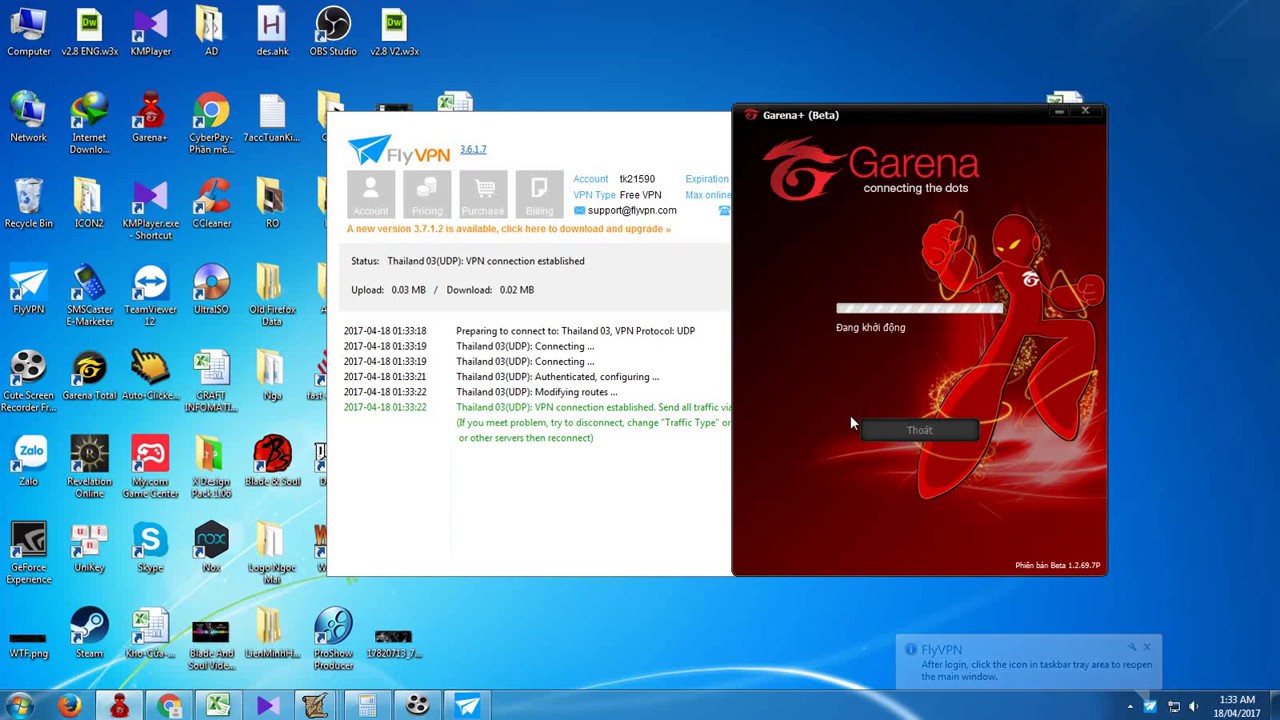Select the OBS Studio desktop shortcut
1280x720 pixels.
(333, 32)
